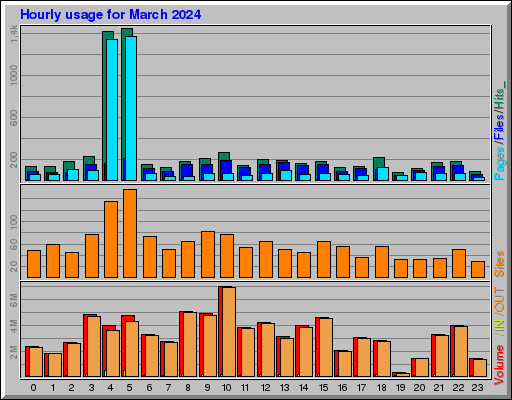Click the "6M" volume axis label
Image resolution: width=512 pixels, height=400 pixels.
tap(13, 300)
